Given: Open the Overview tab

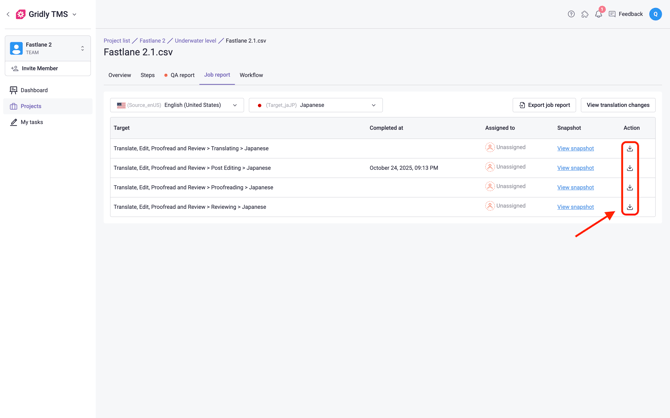Looking at the screenshot, I should pyautogui.click(x=119, y=75).
